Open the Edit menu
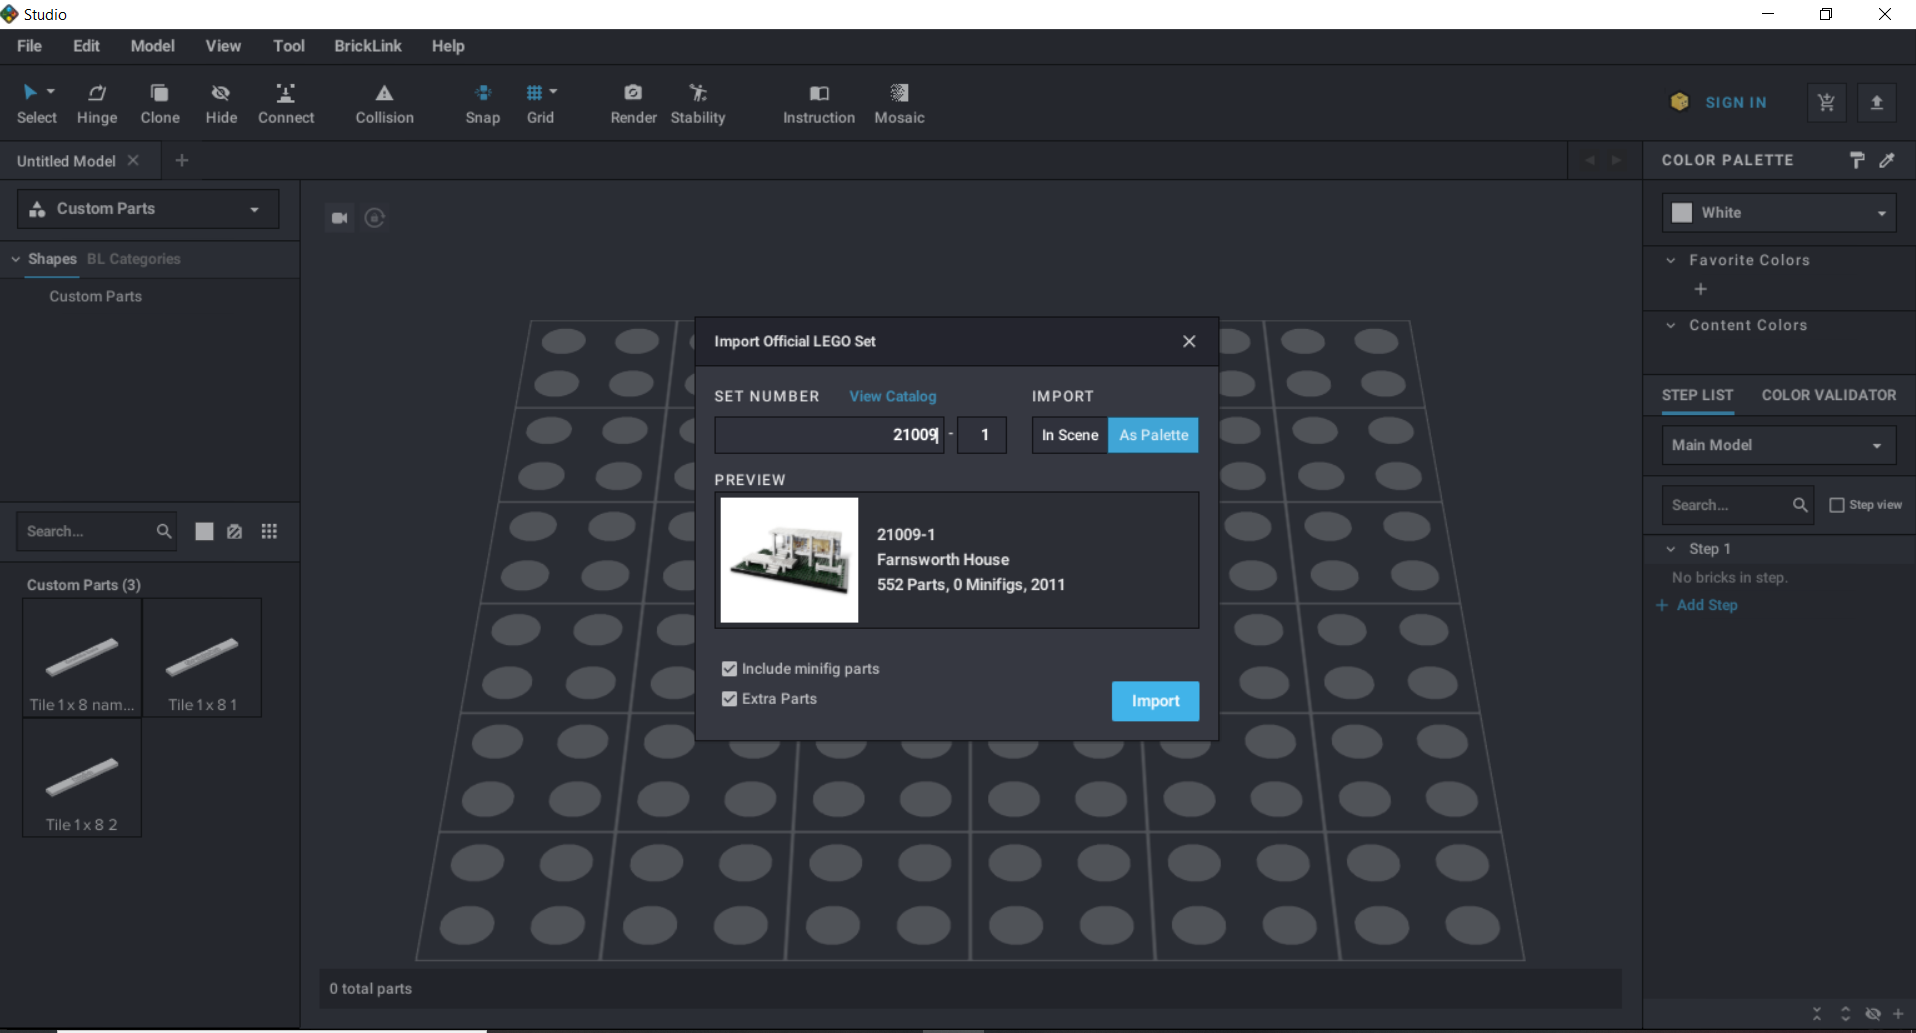Image resolution: width=1916 pixels, height=1033 pixels. tap(86, 46)
